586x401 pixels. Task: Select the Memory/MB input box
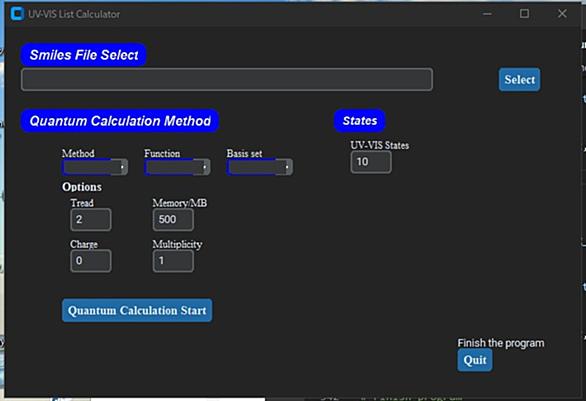(173, 219)
